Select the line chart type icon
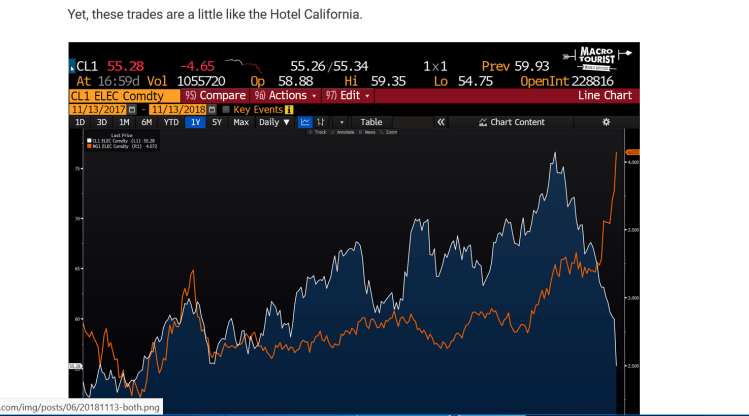Screen dimensions: 749x416 coord(306,122)
